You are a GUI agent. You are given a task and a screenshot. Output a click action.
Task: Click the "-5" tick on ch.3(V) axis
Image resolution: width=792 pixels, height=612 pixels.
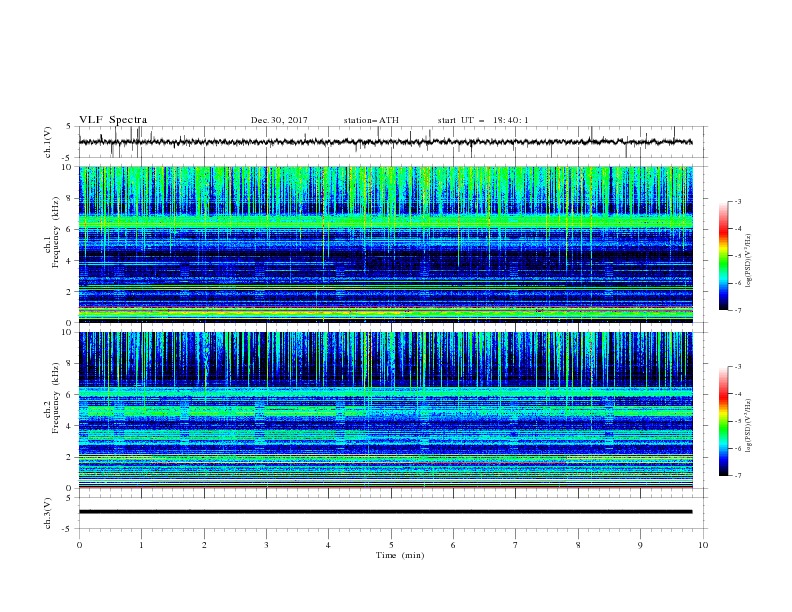68,529
